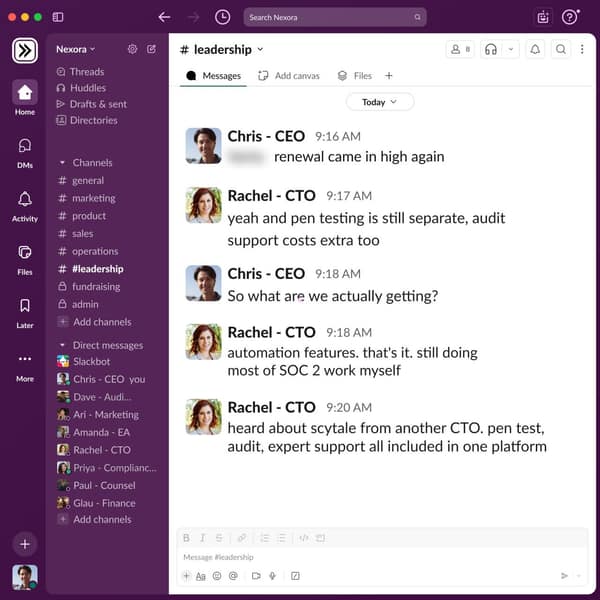Screen dimensions: 600x600
Task: Click the new message compose icon
Action: tap(152, 49)
